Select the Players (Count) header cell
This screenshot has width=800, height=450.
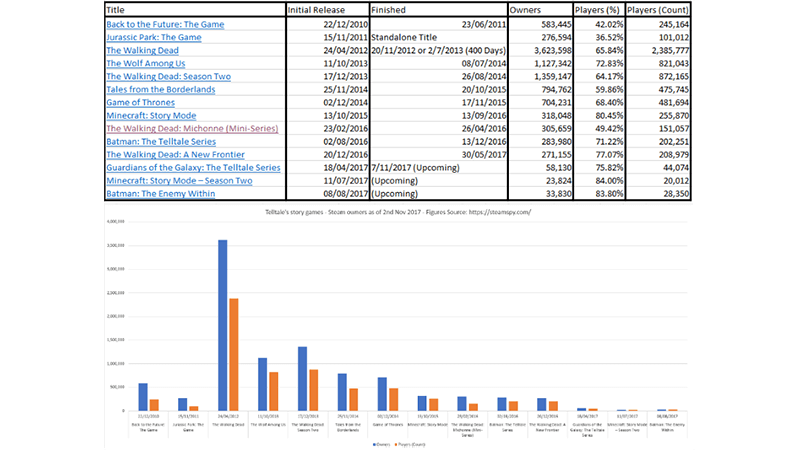661,8
